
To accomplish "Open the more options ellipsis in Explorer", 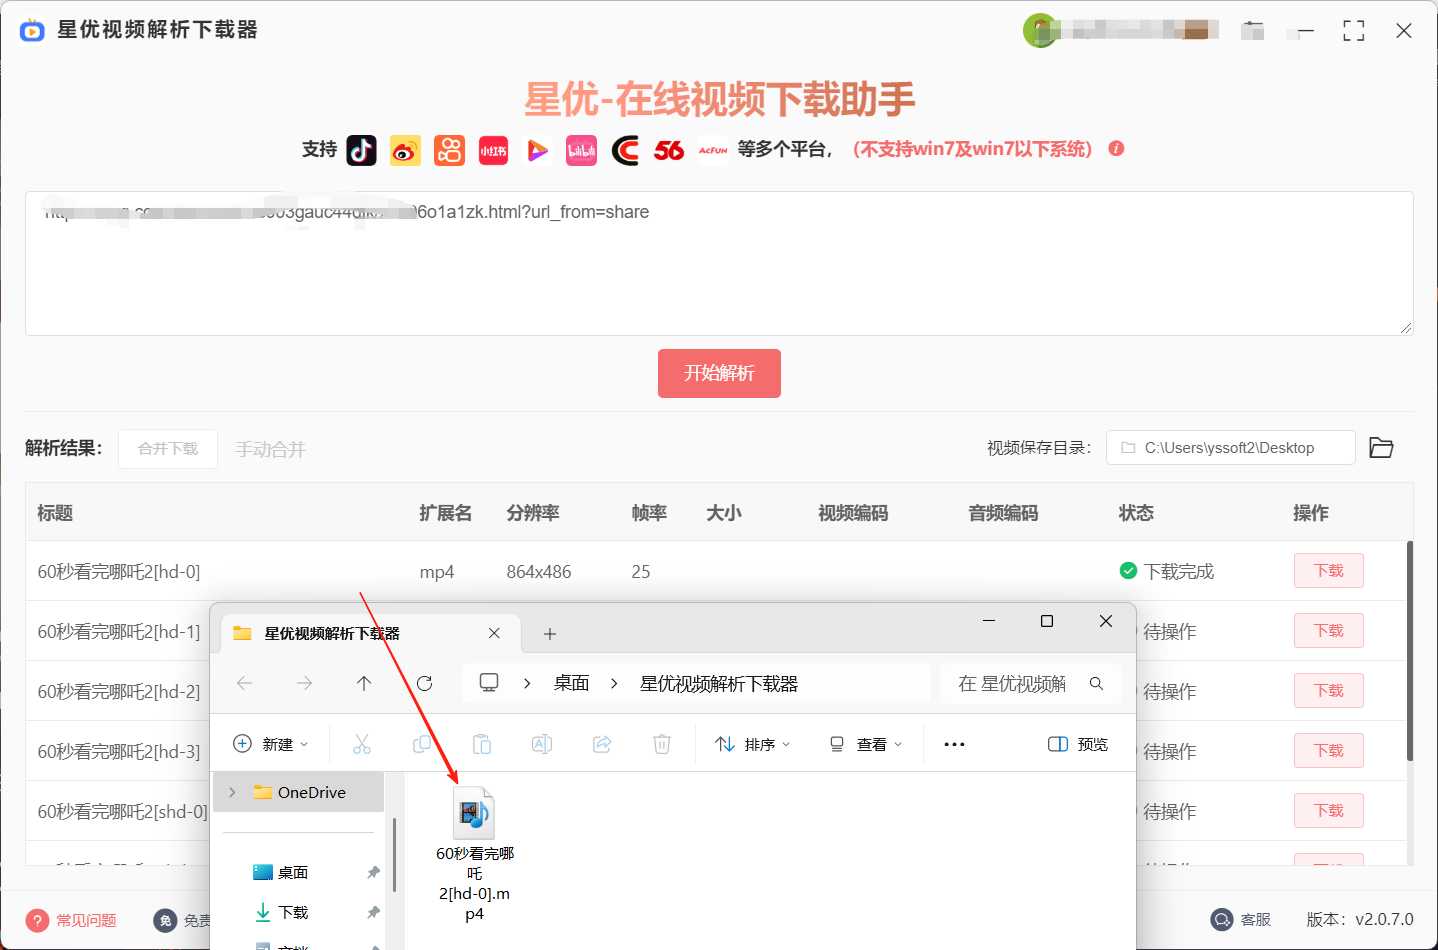I will (954, 744).
